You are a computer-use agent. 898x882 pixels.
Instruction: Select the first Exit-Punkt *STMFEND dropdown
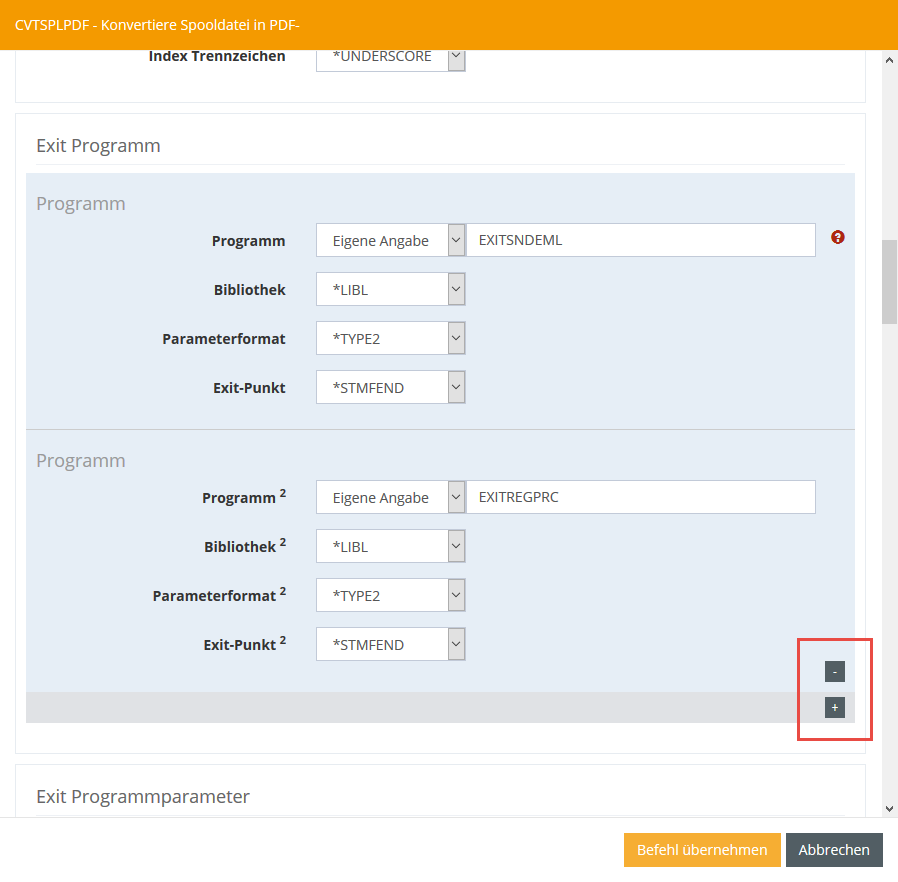coord(391,388)
